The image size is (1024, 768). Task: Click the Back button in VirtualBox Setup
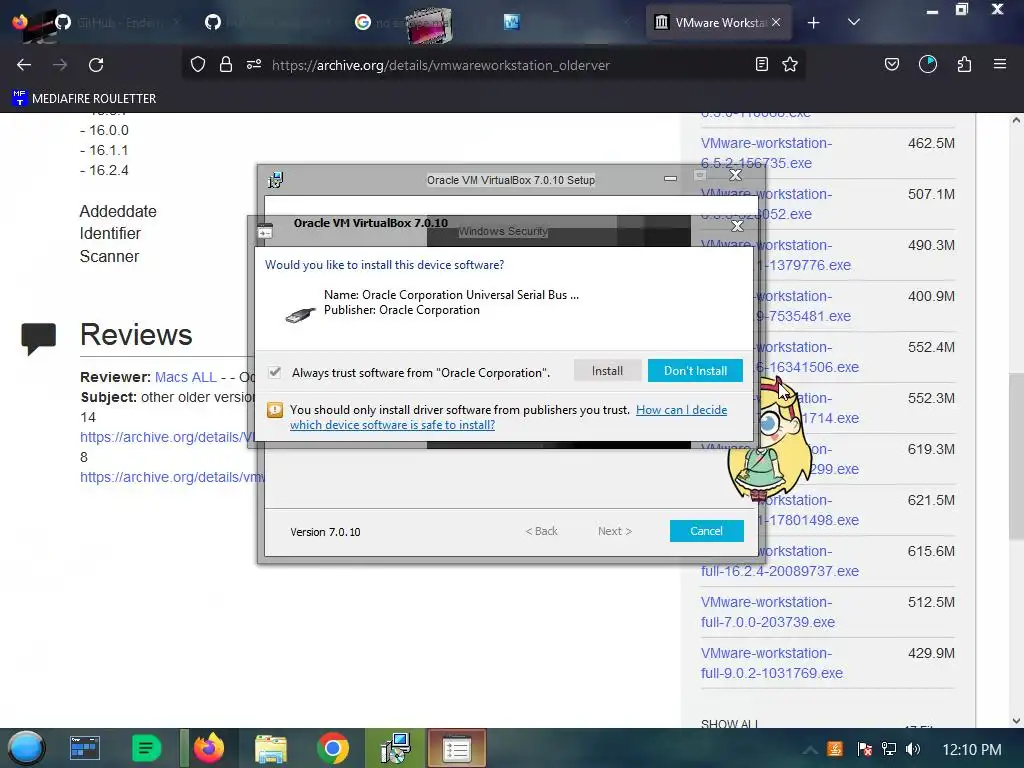[x=541, y=531]
